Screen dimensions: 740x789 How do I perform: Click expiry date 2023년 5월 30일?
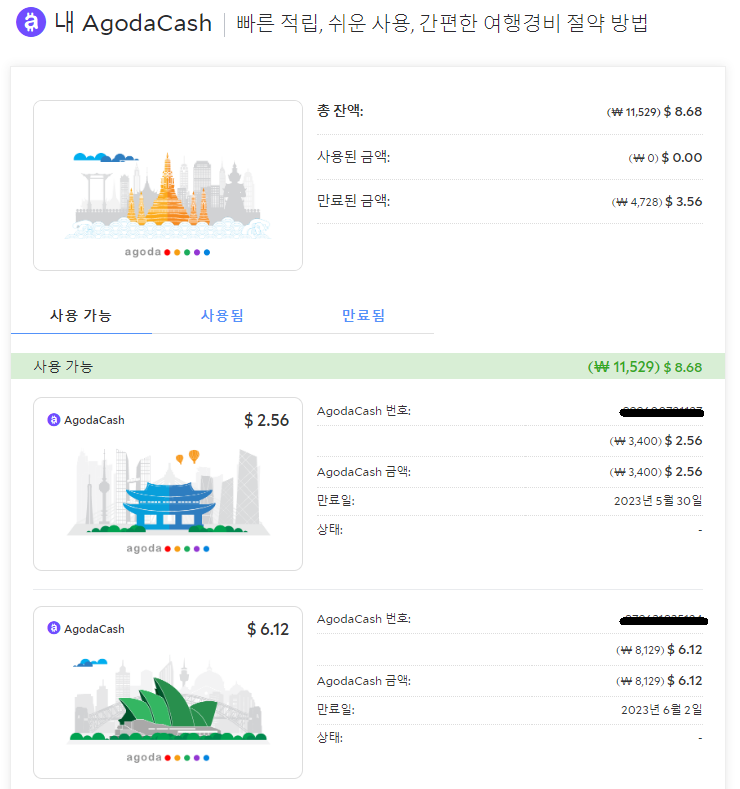(x=658, y=501)
